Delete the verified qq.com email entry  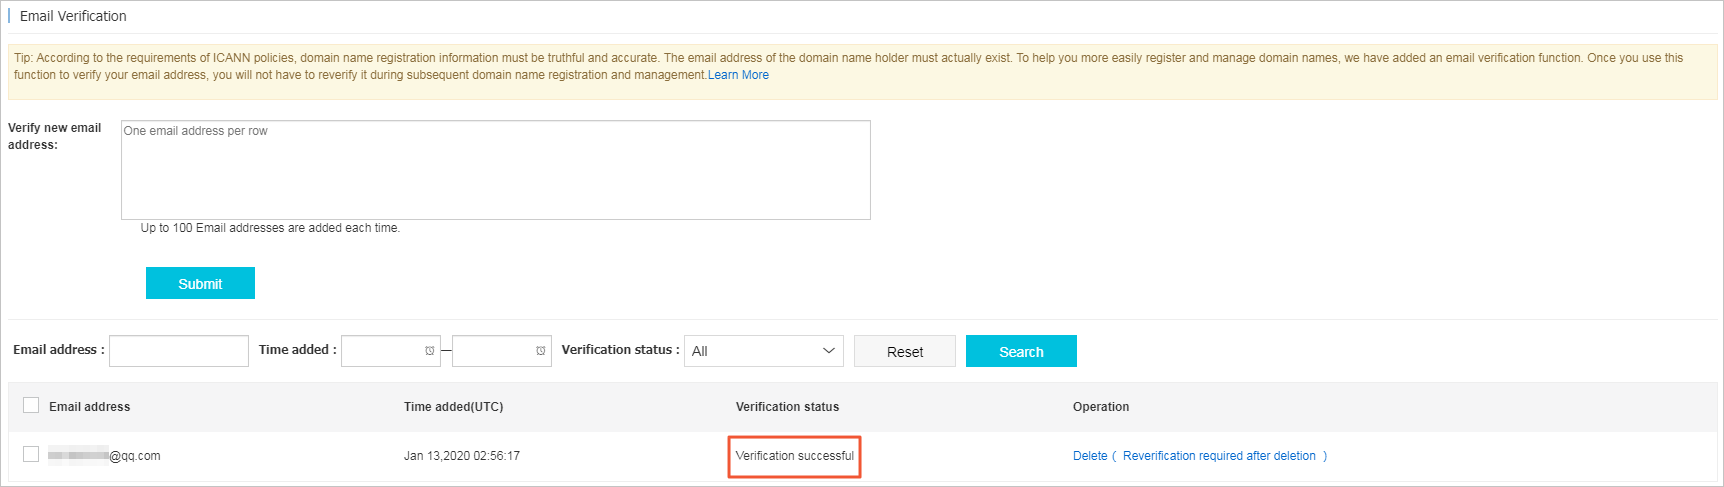1089,456
